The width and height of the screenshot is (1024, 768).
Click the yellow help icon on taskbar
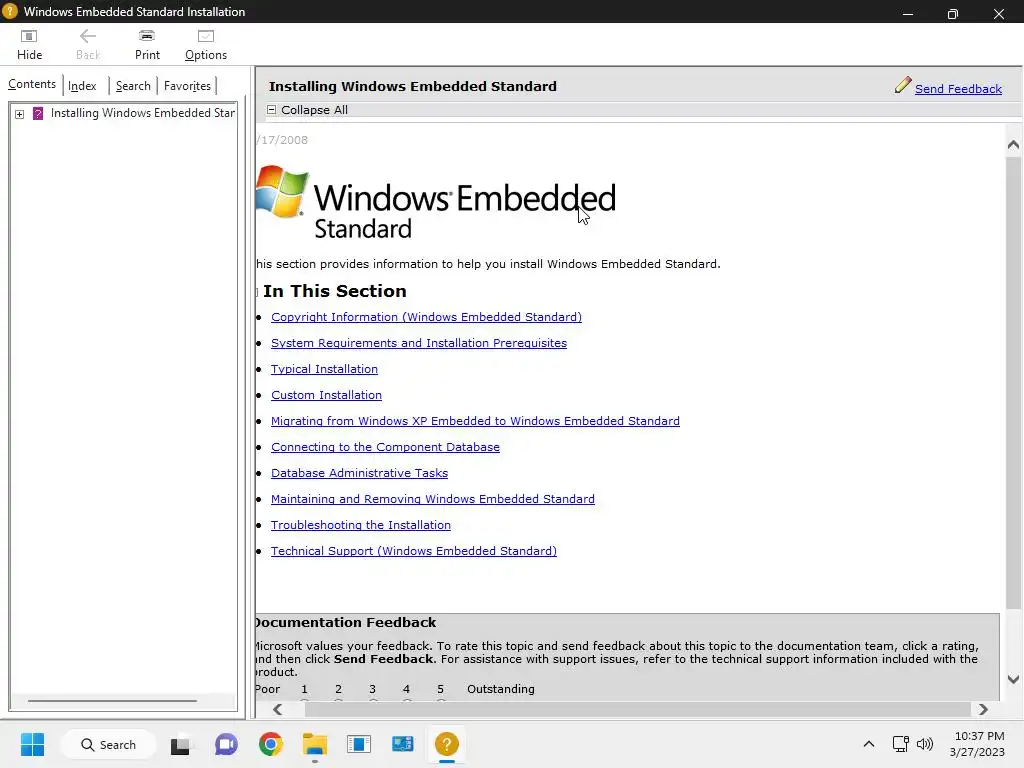(x=447, y=744)
